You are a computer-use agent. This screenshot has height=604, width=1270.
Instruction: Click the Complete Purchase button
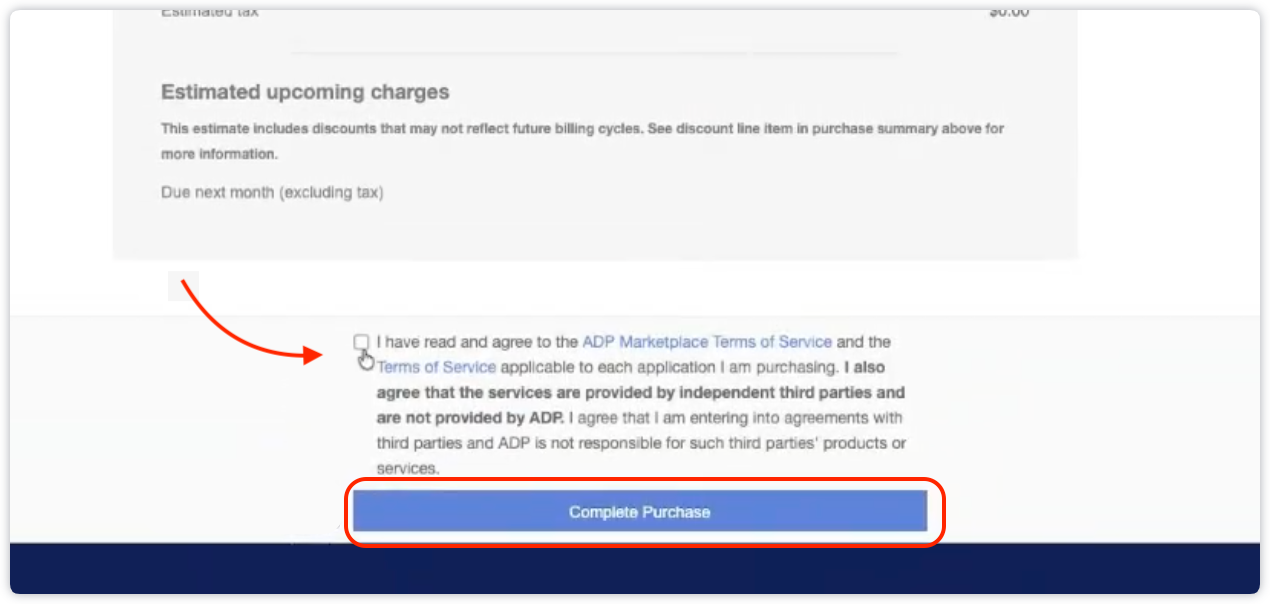click(x=639, y=512)
